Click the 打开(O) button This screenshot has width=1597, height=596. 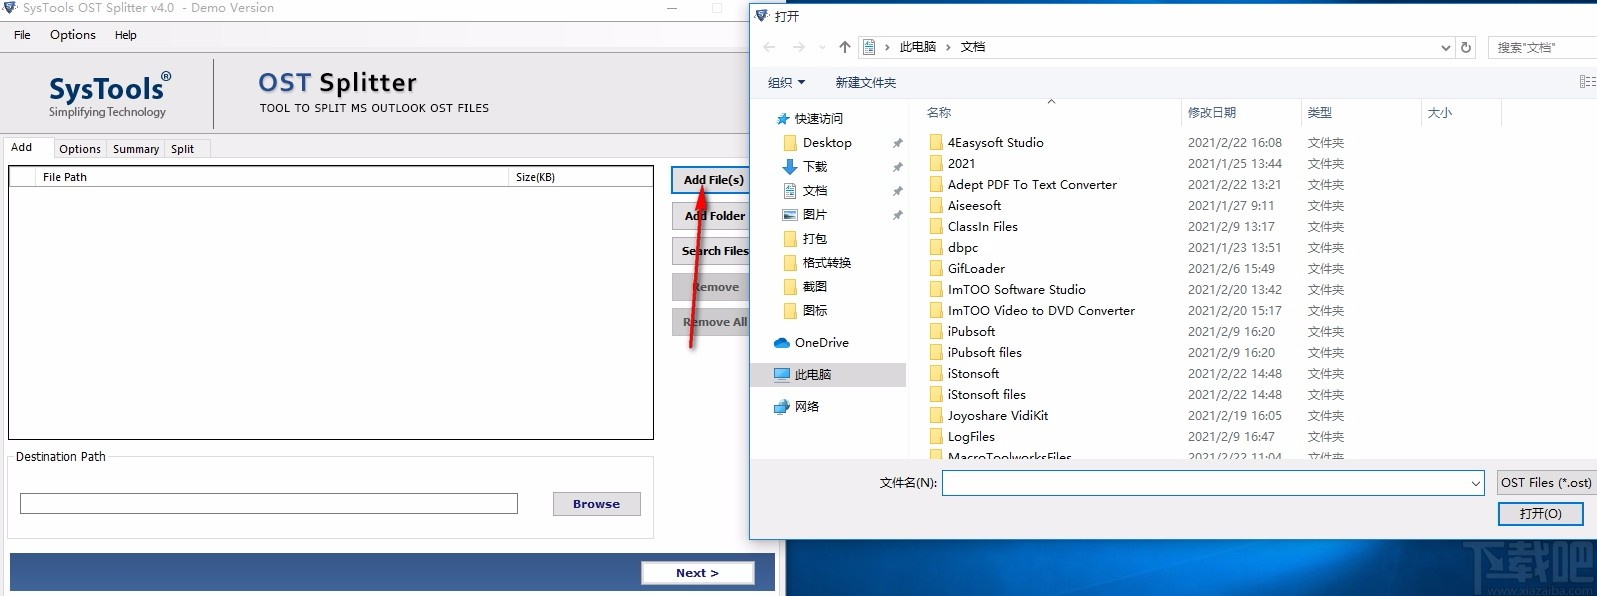[x=1540, y=513]
